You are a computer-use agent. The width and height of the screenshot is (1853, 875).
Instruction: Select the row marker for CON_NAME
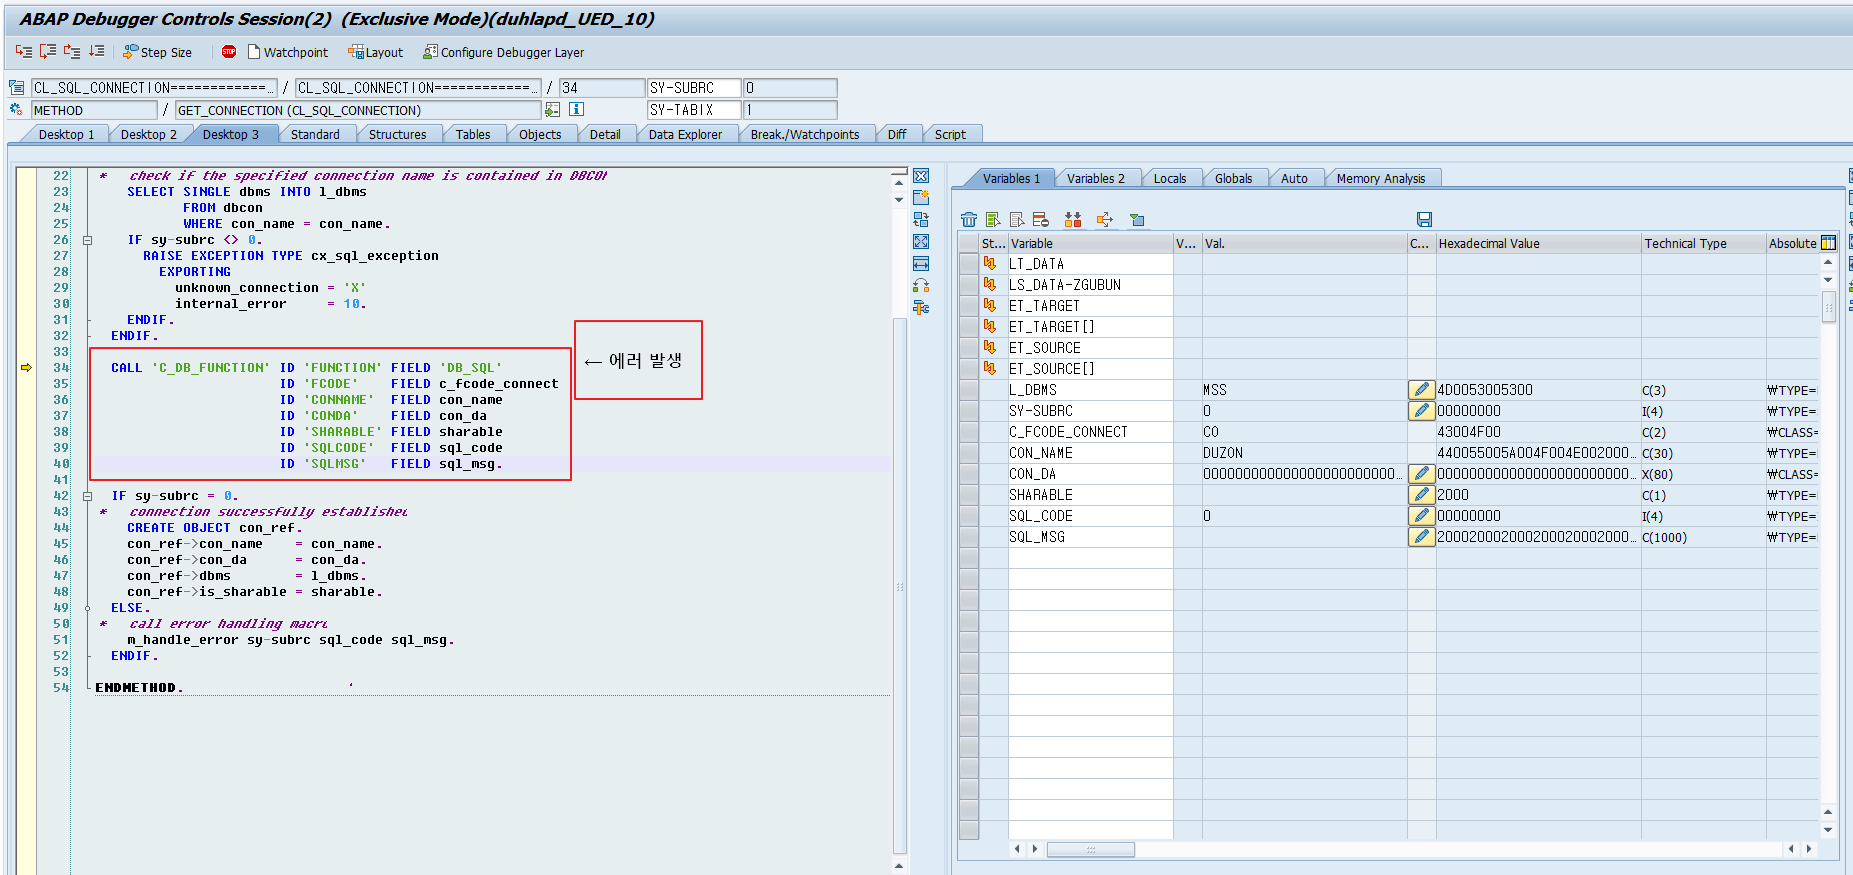pos(968,452)
